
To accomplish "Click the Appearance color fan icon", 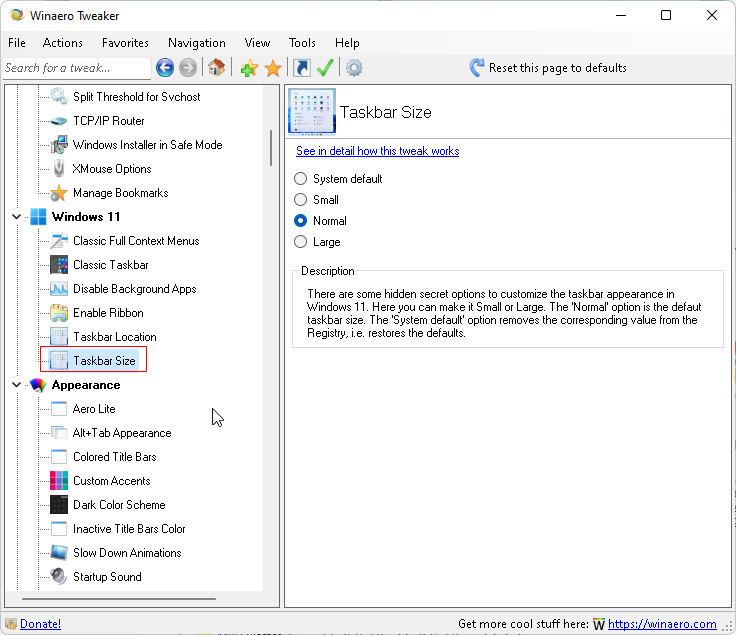I will [x=38, y=385].
